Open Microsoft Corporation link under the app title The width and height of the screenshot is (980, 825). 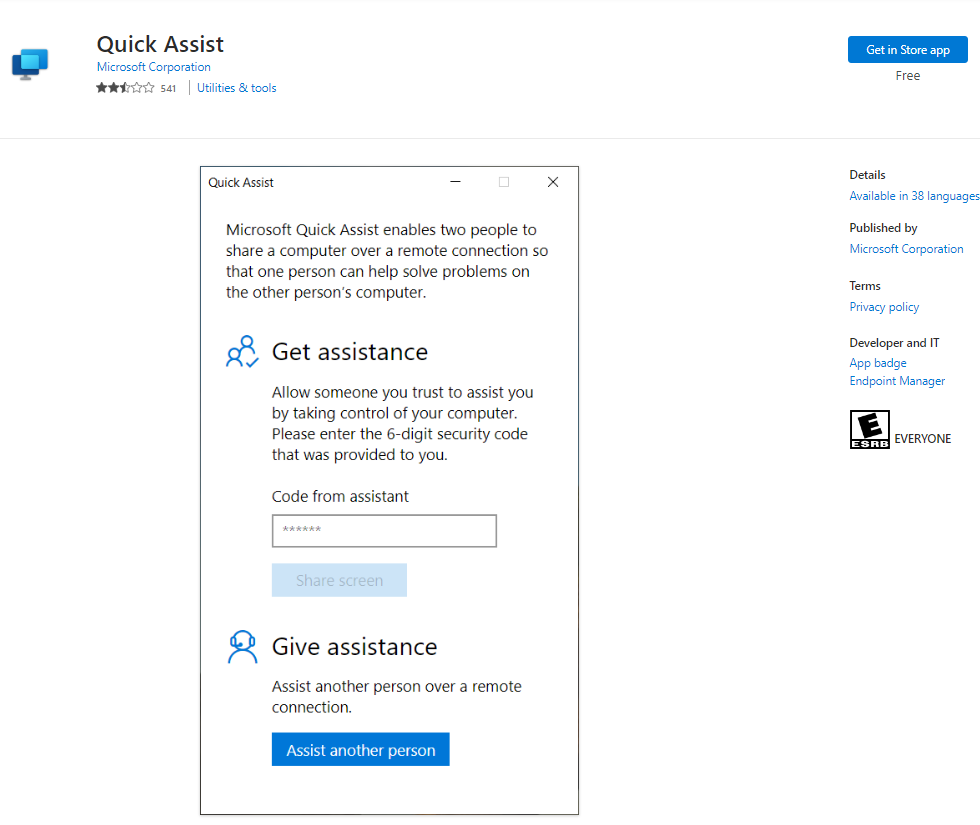click(x=153, y=67)
